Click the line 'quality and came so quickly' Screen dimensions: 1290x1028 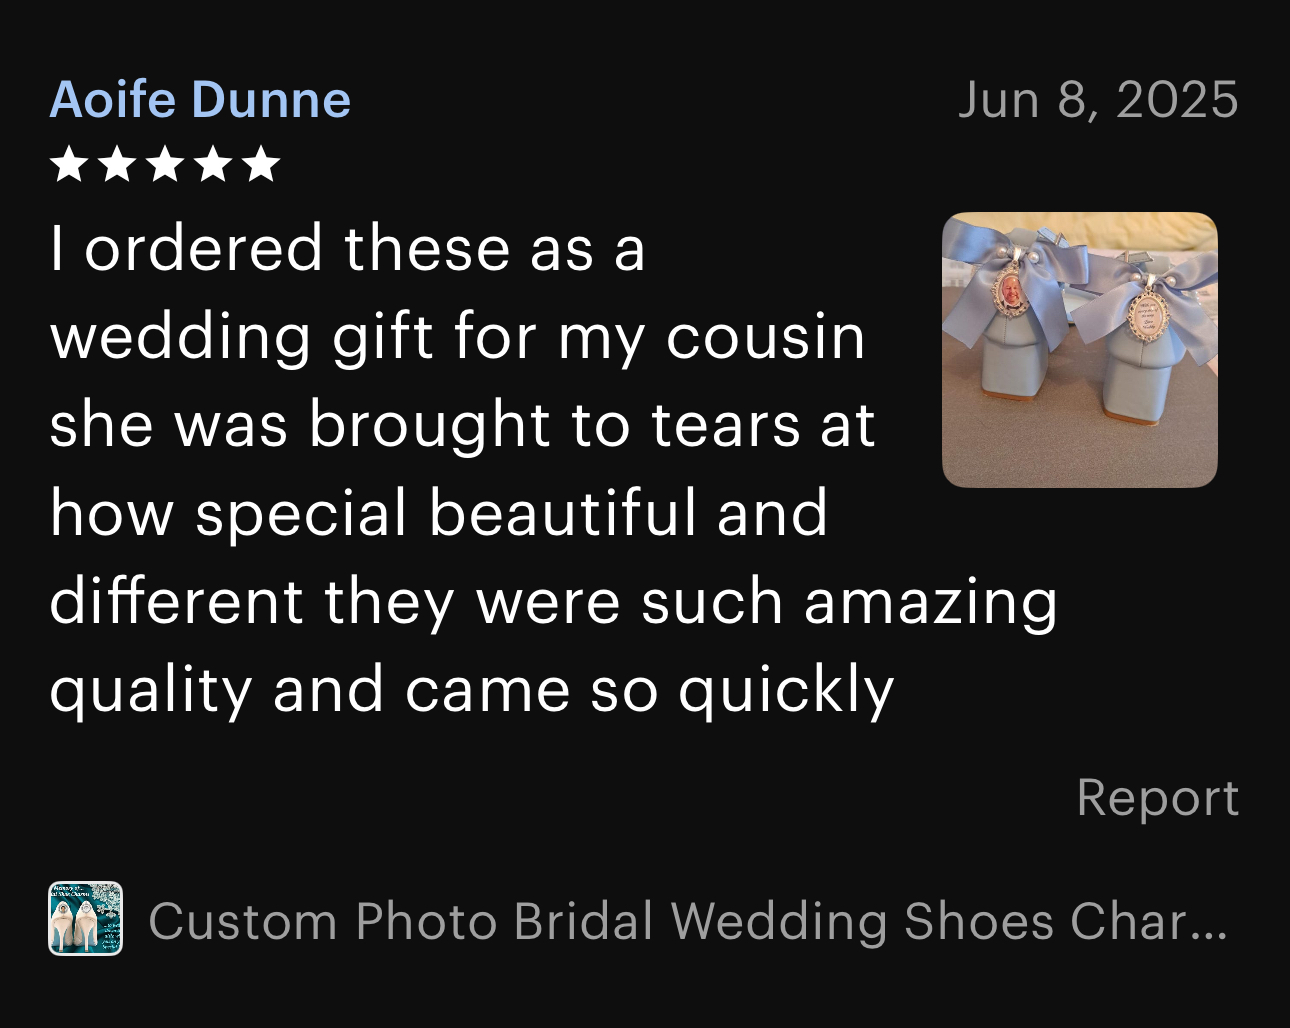click(471, 690)
